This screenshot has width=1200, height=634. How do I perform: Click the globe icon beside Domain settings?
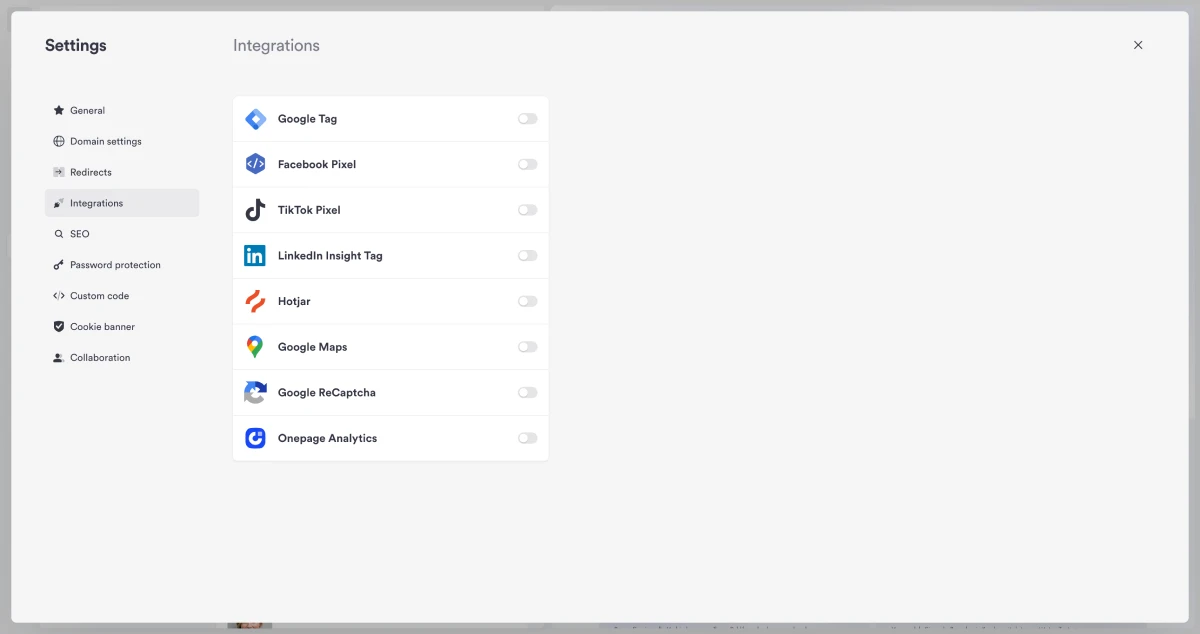coord(59,141)
